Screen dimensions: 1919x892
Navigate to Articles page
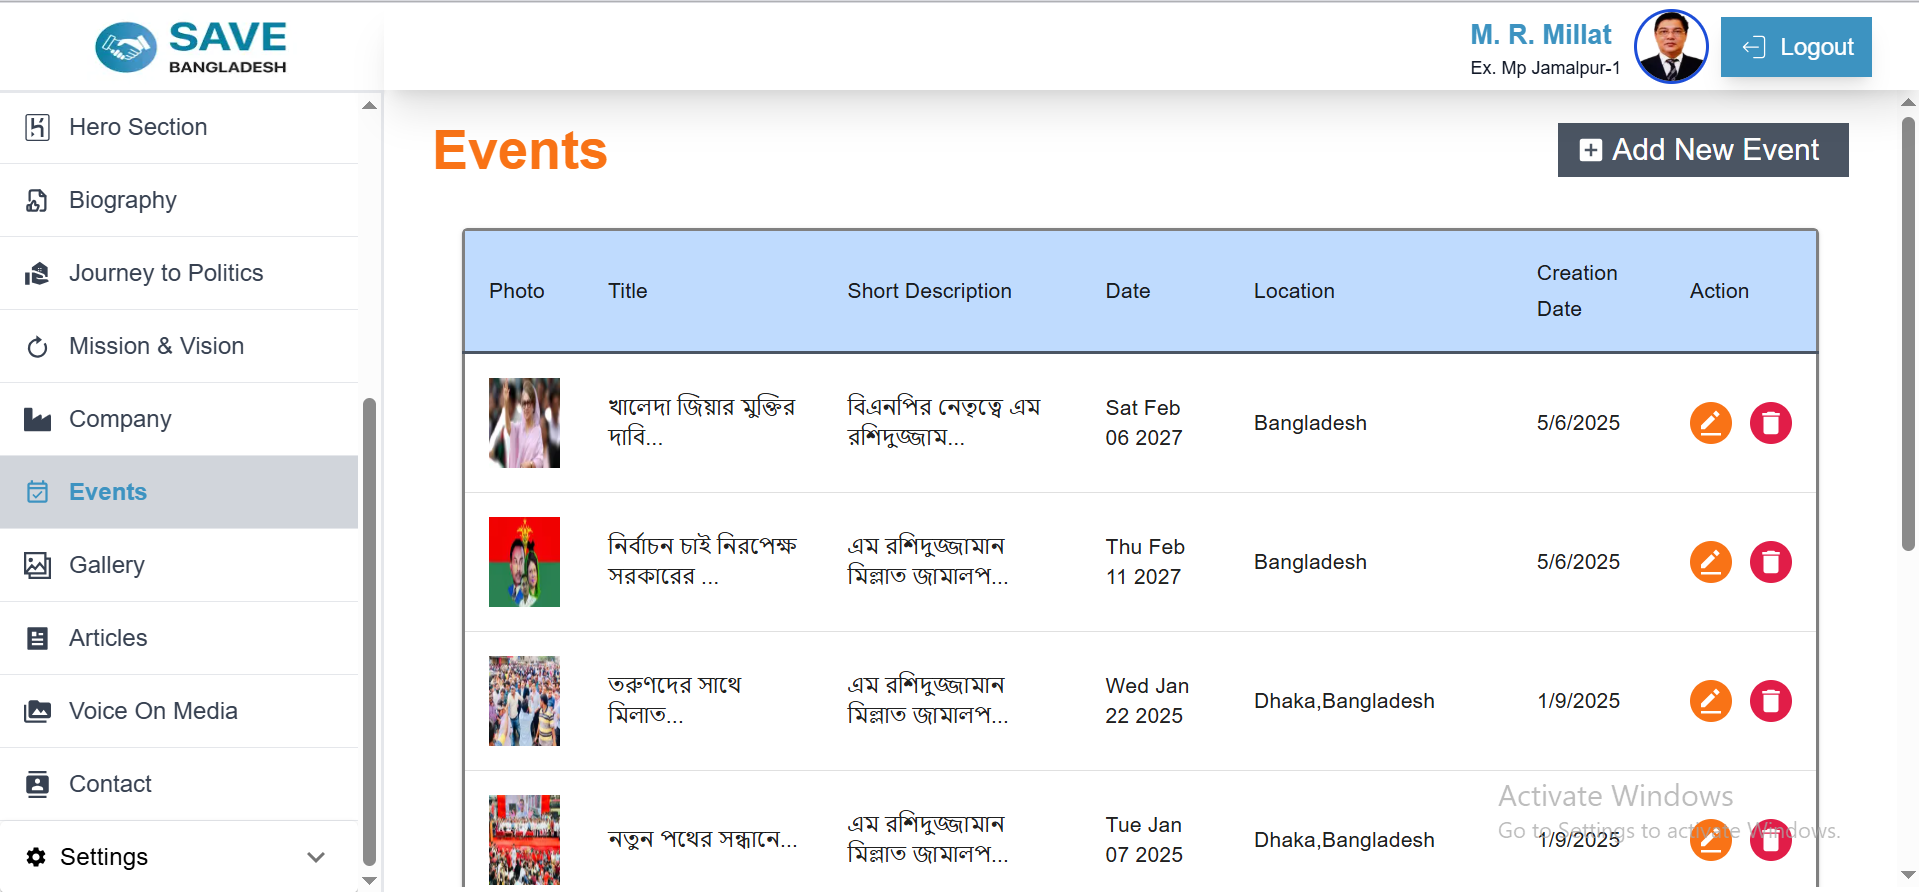pyautogui.click(x=179, y=638)
